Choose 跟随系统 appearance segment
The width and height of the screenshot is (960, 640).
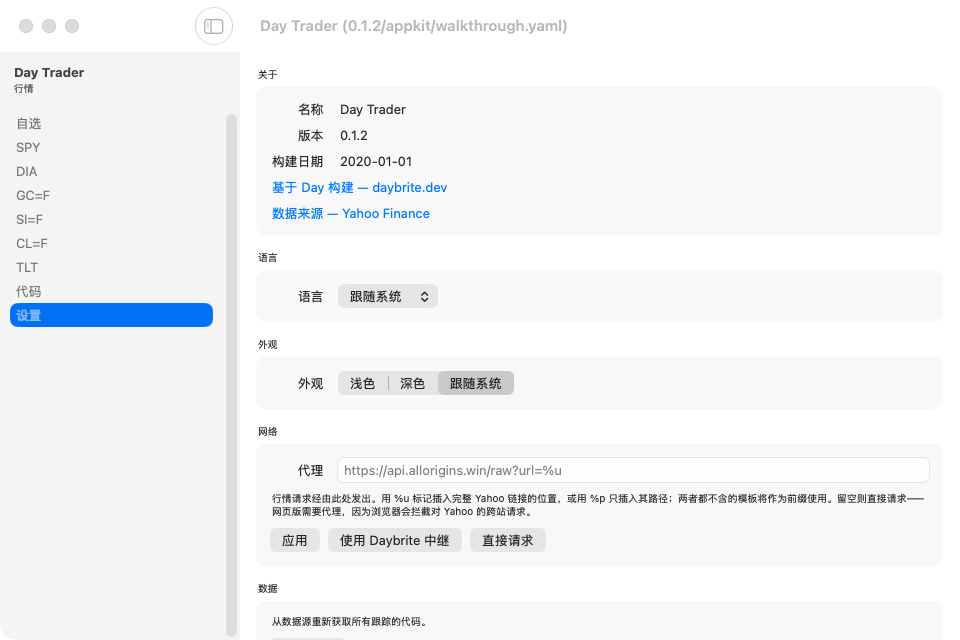click(x=476, y=383)
